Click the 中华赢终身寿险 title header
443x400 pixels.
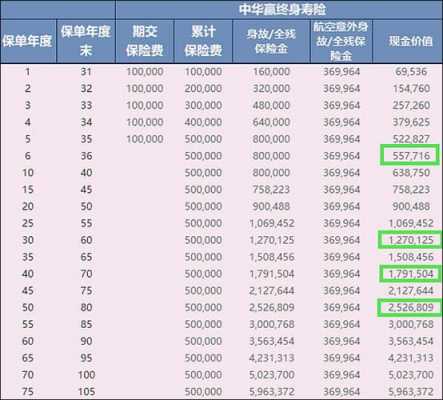click(x=282, y=9)
